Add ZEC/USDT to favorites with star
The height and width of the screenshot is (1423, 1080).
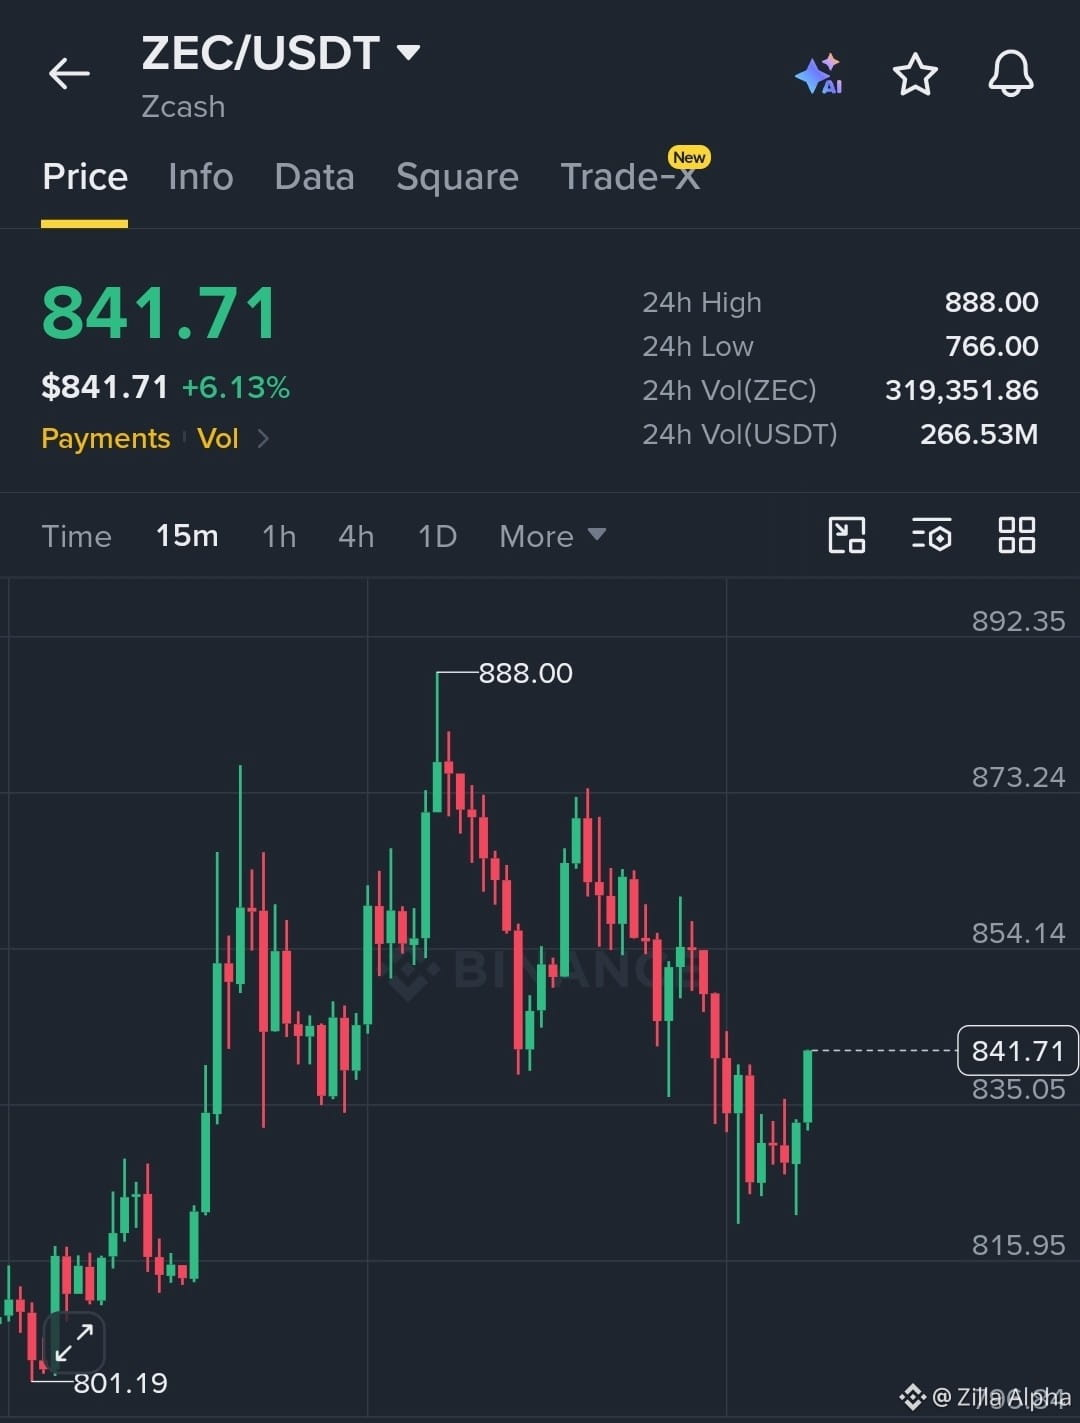(914, 74)
